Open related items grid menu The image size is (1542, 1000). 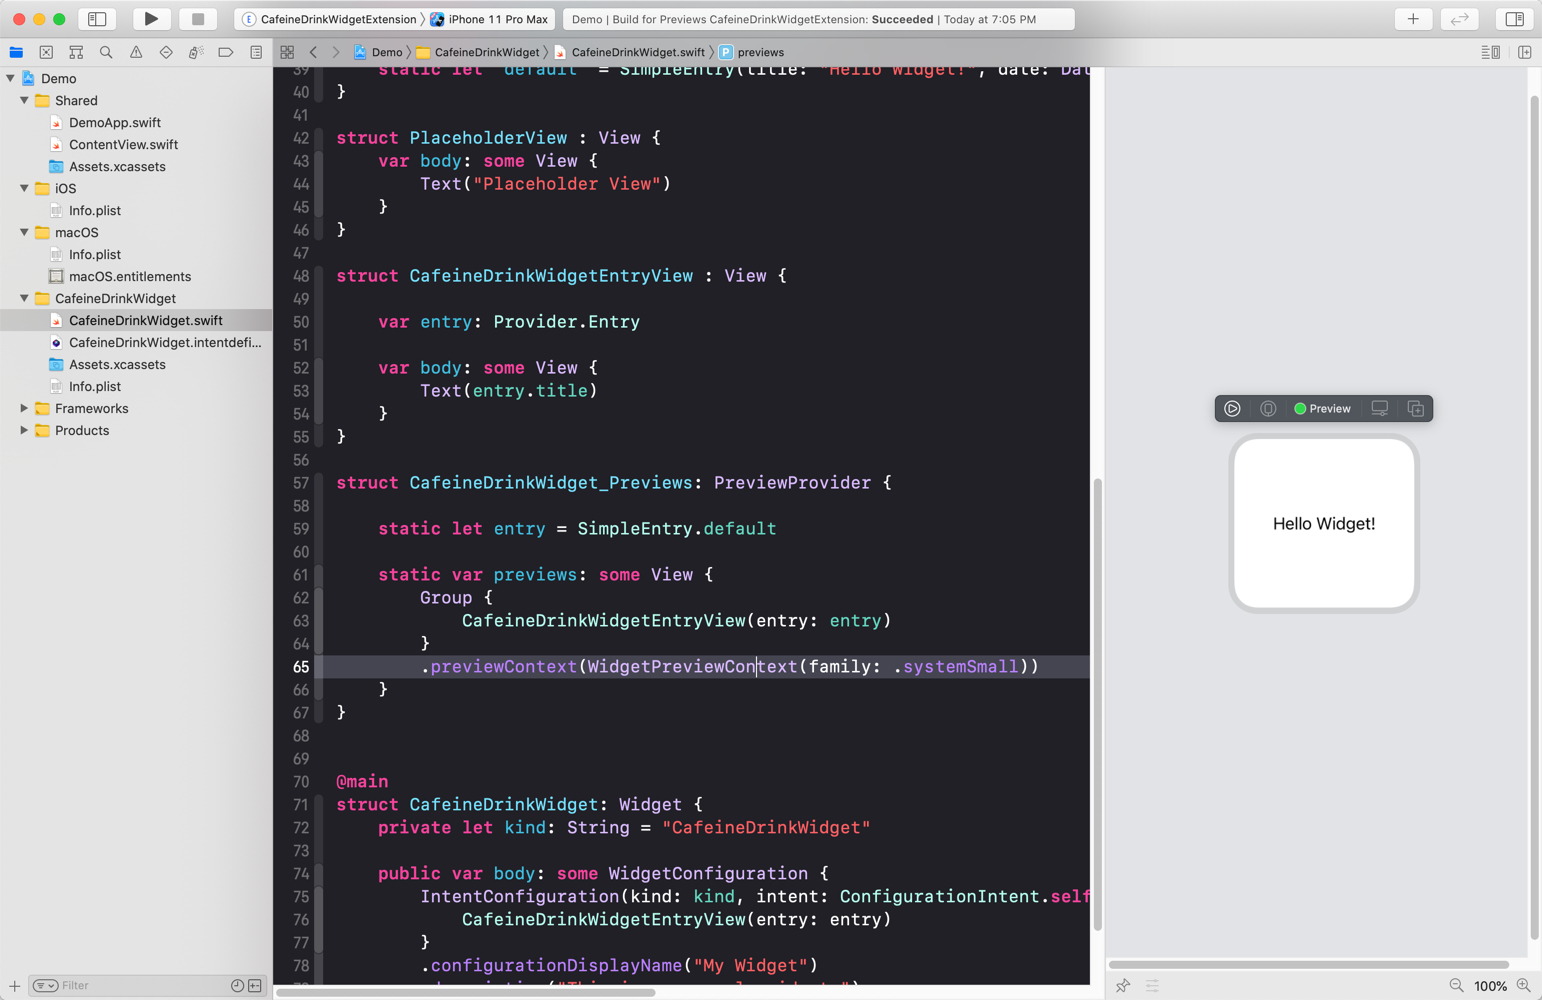[x=287, y=52]
